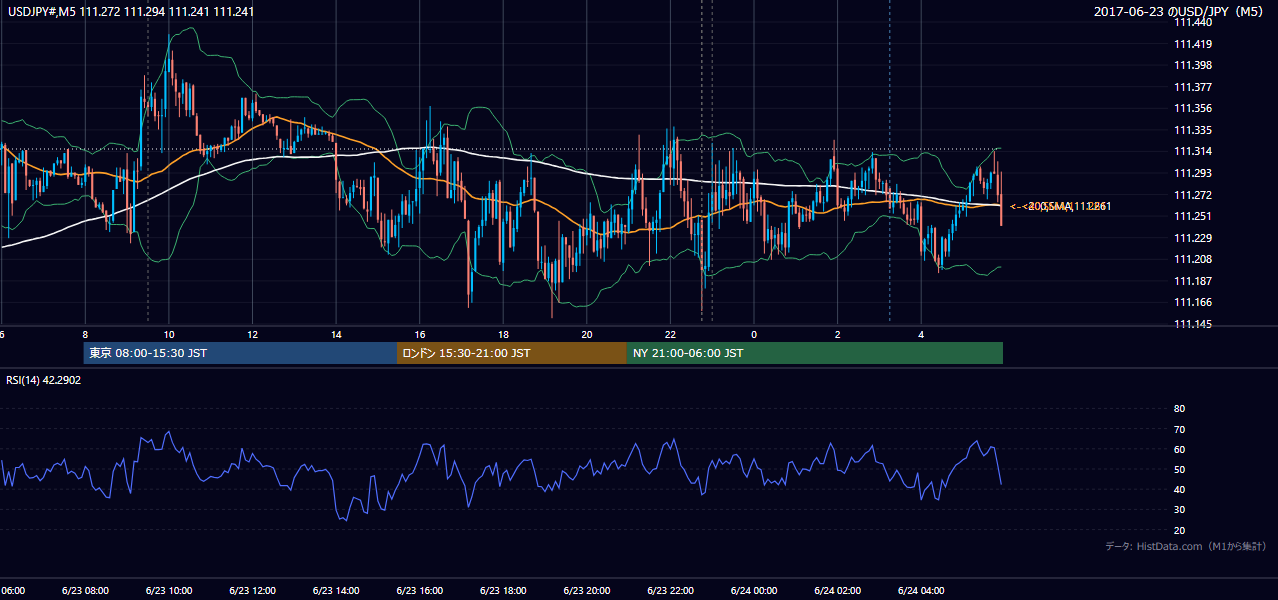The height and width of the screenshot is (600, 1278).
Task: Click the 6/23 14:00 bottom date label
Action: point(336,590)
